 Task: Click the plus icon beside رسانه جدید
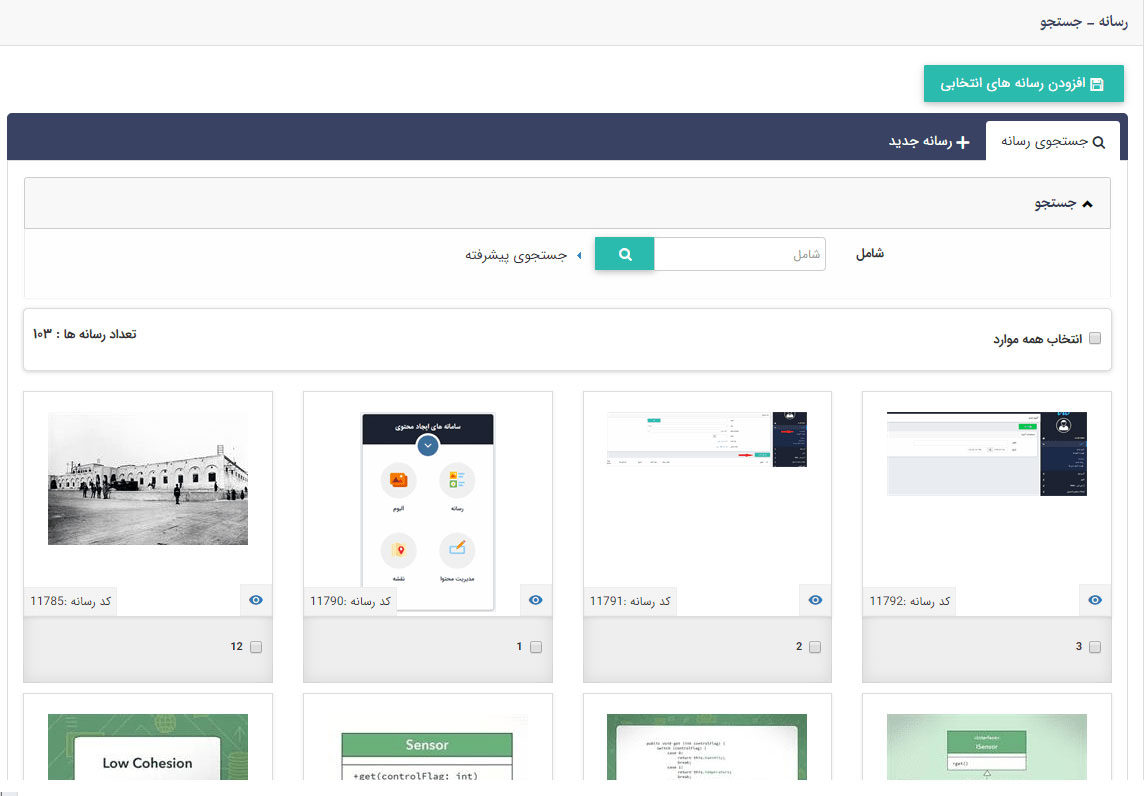point(963,142)
